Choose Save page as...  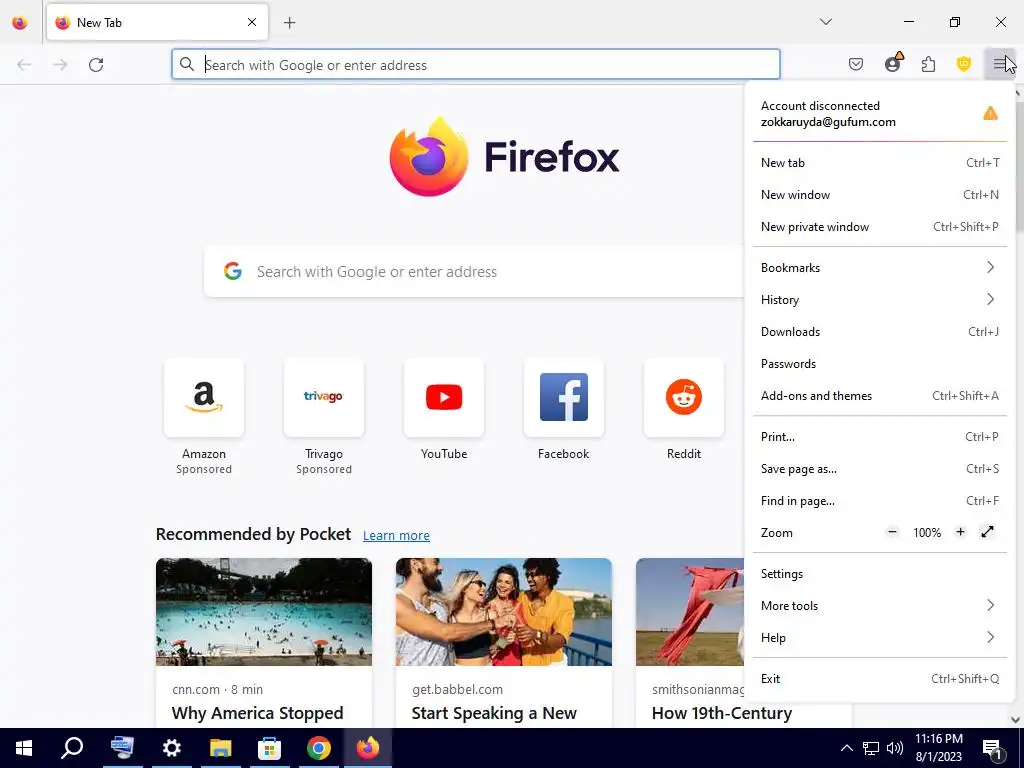pyautogui.click(x=880, y=469)
